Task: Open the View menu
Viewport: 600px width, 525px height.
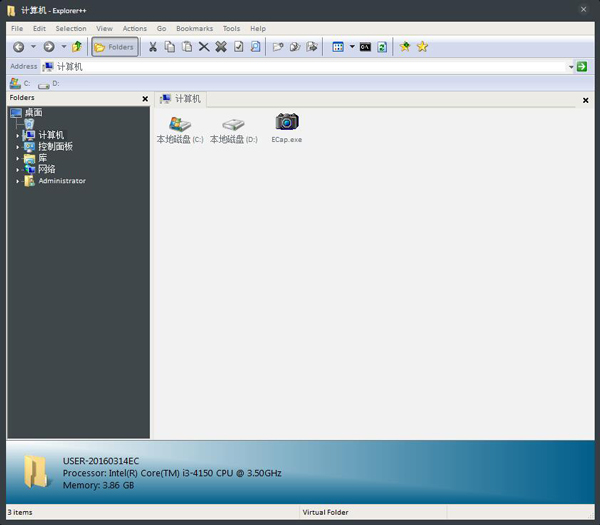Action: (x=104, y=28)
